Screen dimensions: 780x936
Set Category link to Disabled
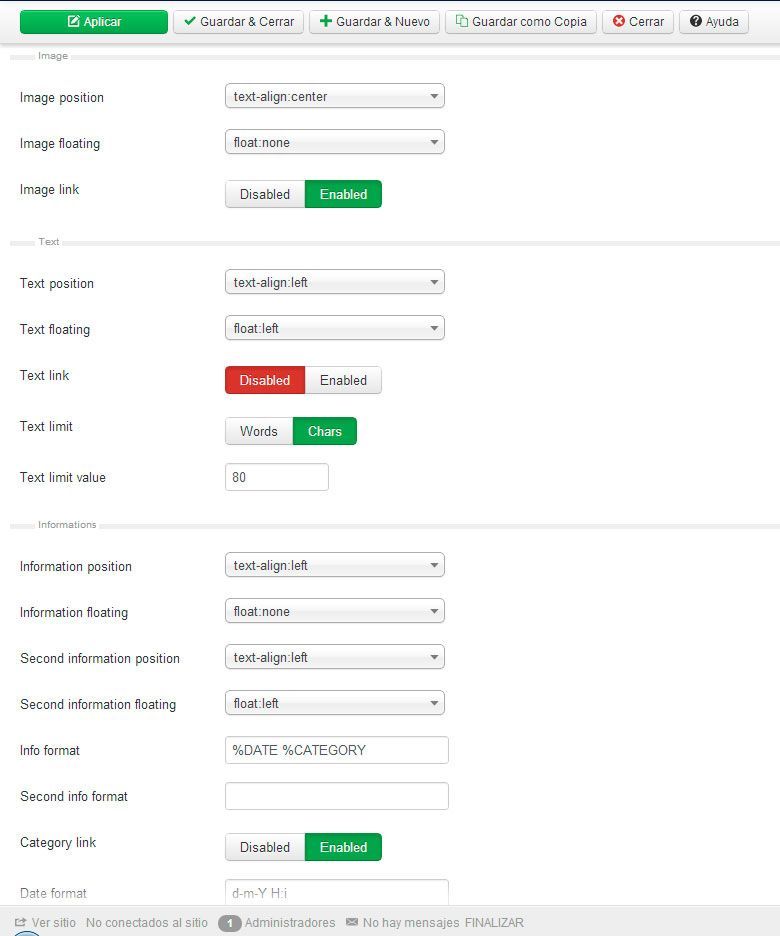click(x=265, y=847)
